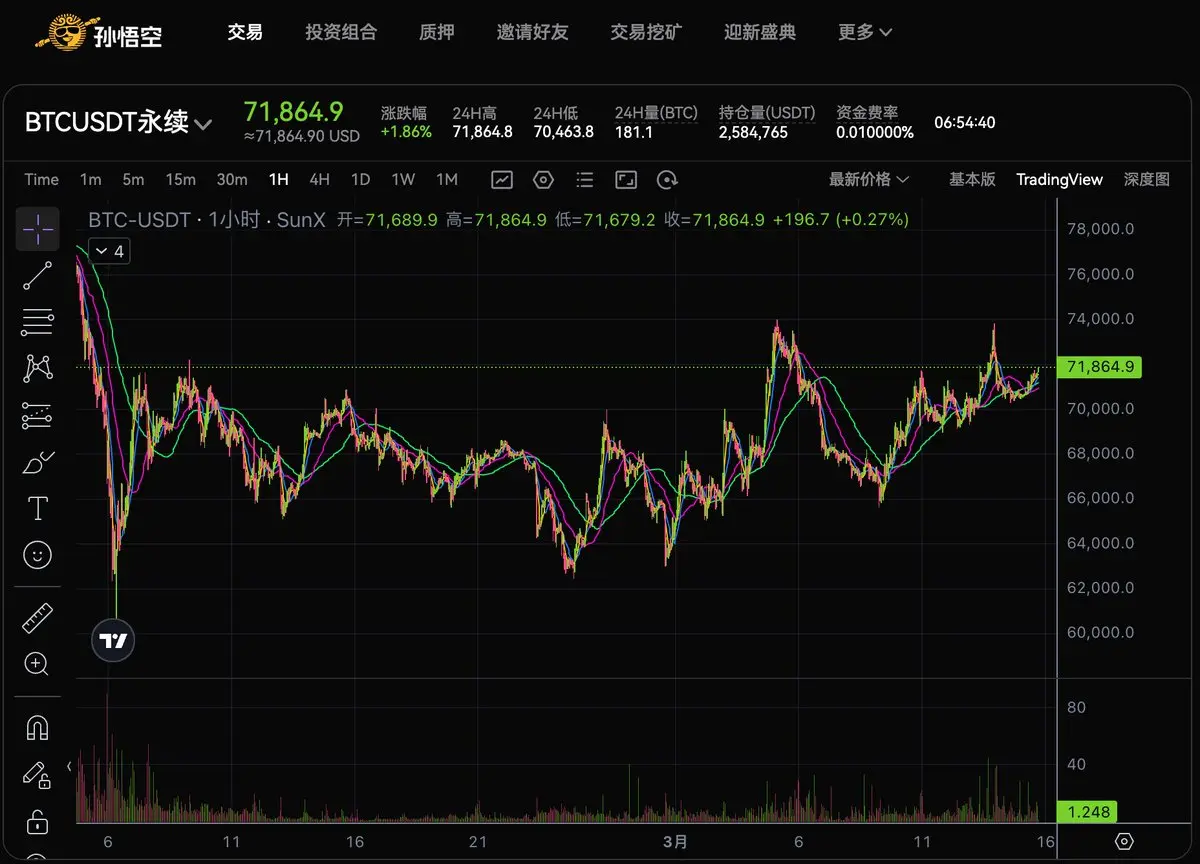Open the indicators chart-type icon
The height and width of the screenshot is (864, 1200).
502,180
